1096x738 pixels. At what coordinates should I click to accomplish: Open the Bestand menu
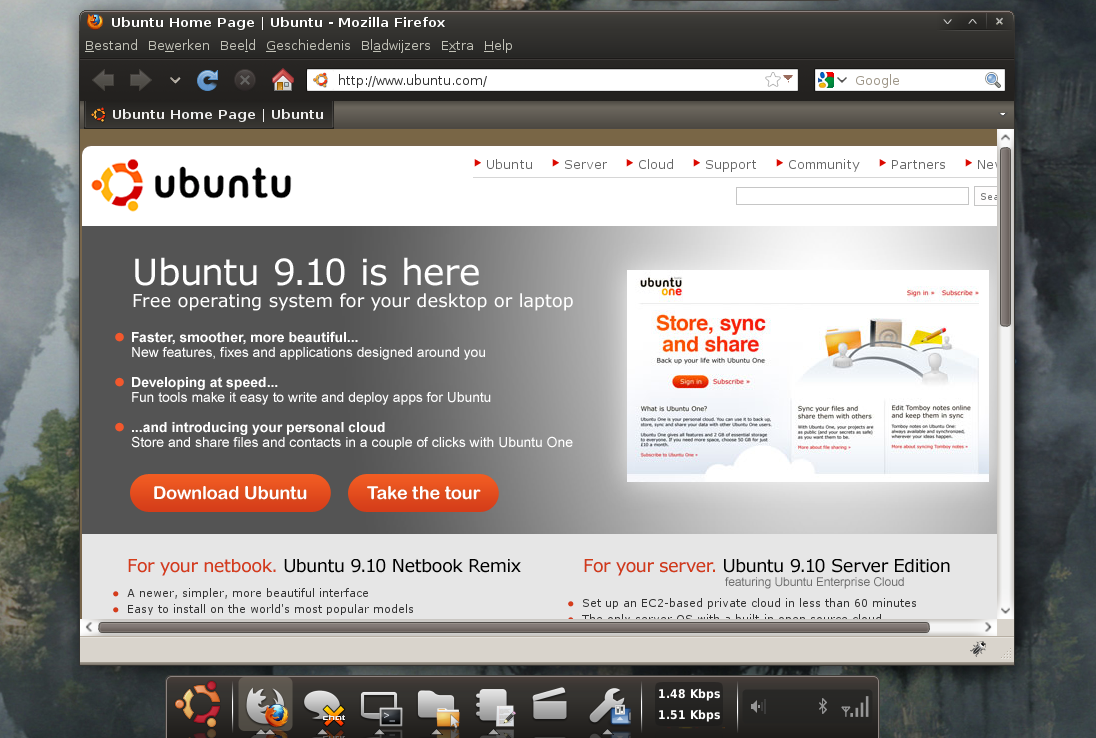pos(111,45)
